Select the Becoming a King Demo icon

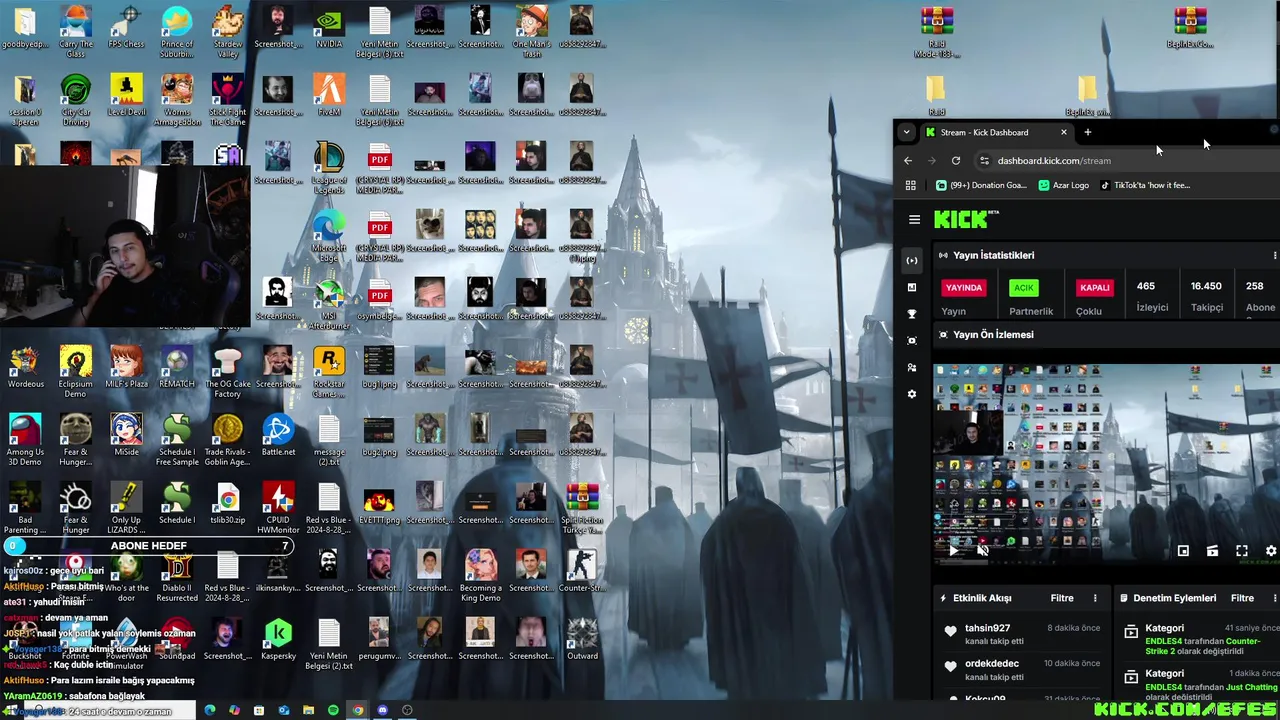tap(480, 576)
